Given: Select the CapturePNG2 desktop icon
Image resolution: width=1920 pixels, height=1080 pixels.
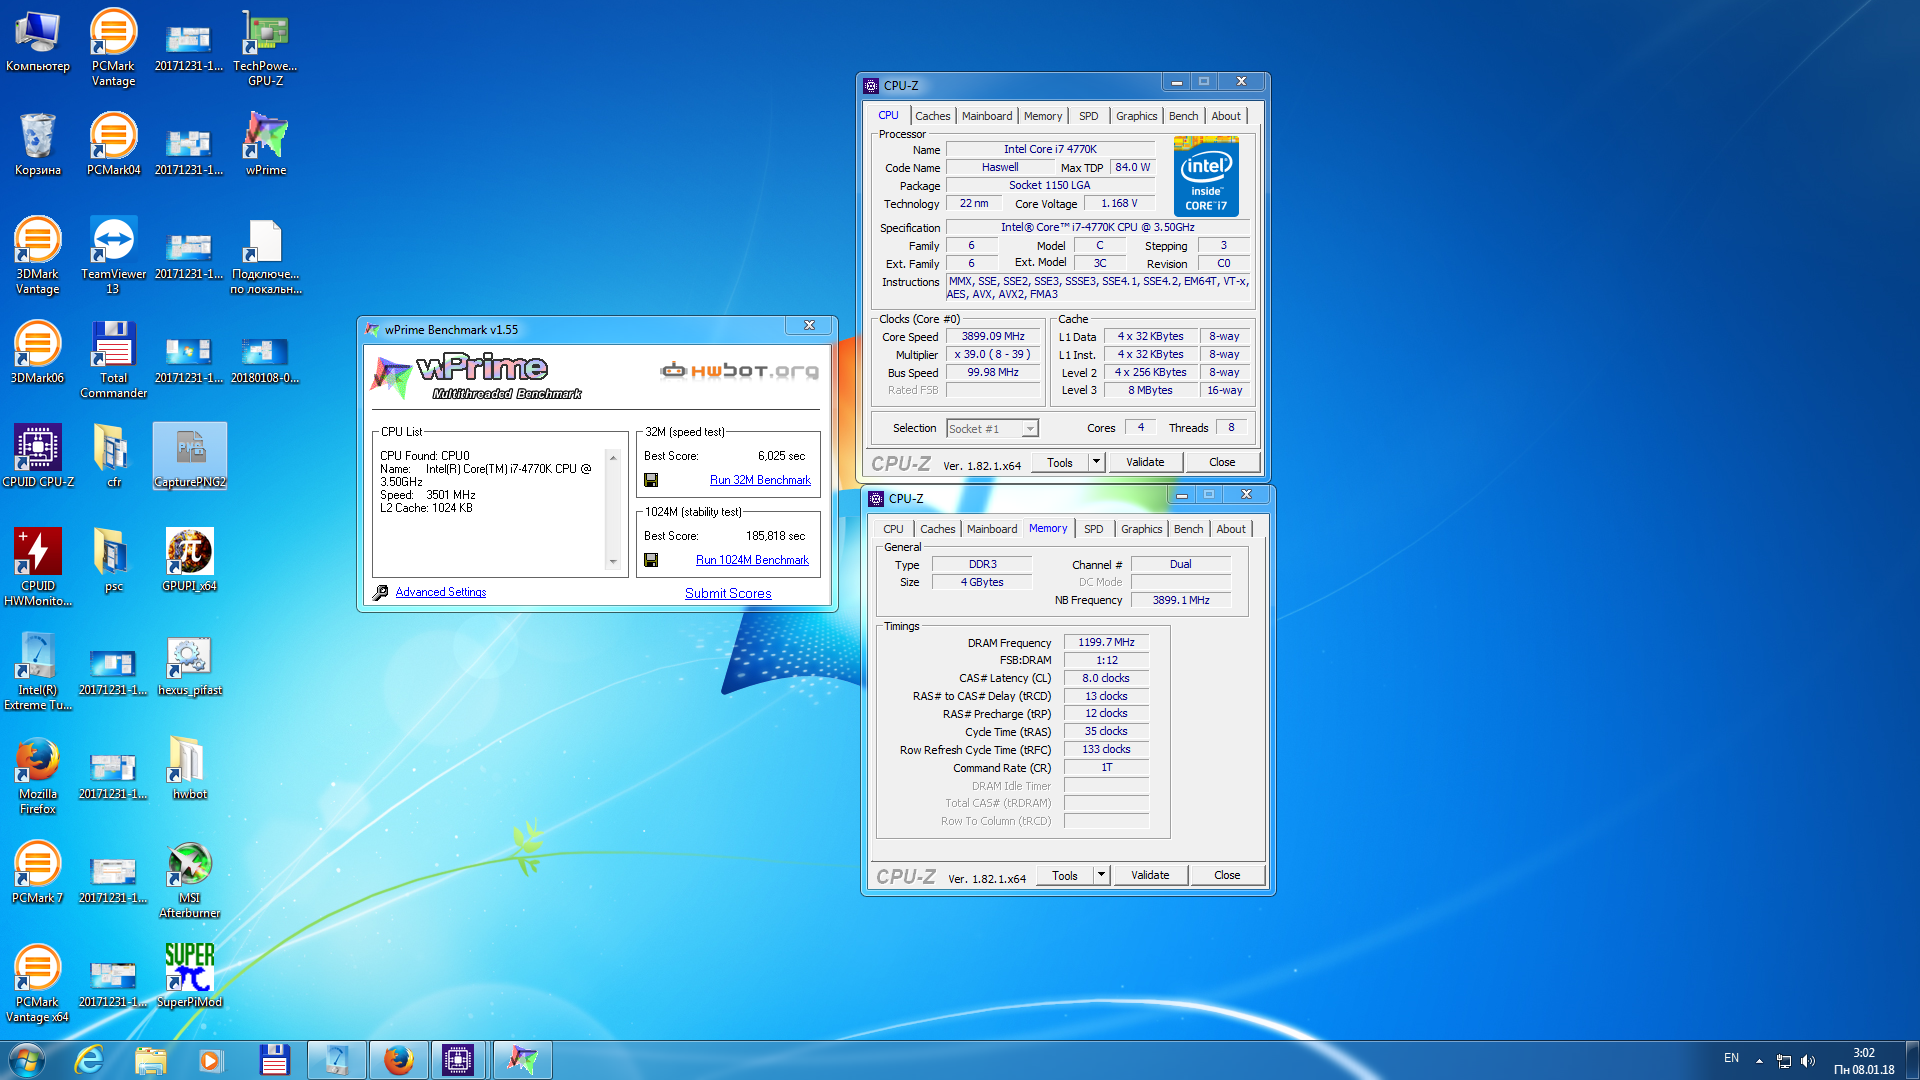Looking at the screenshot, I should [x=189, y=456].
